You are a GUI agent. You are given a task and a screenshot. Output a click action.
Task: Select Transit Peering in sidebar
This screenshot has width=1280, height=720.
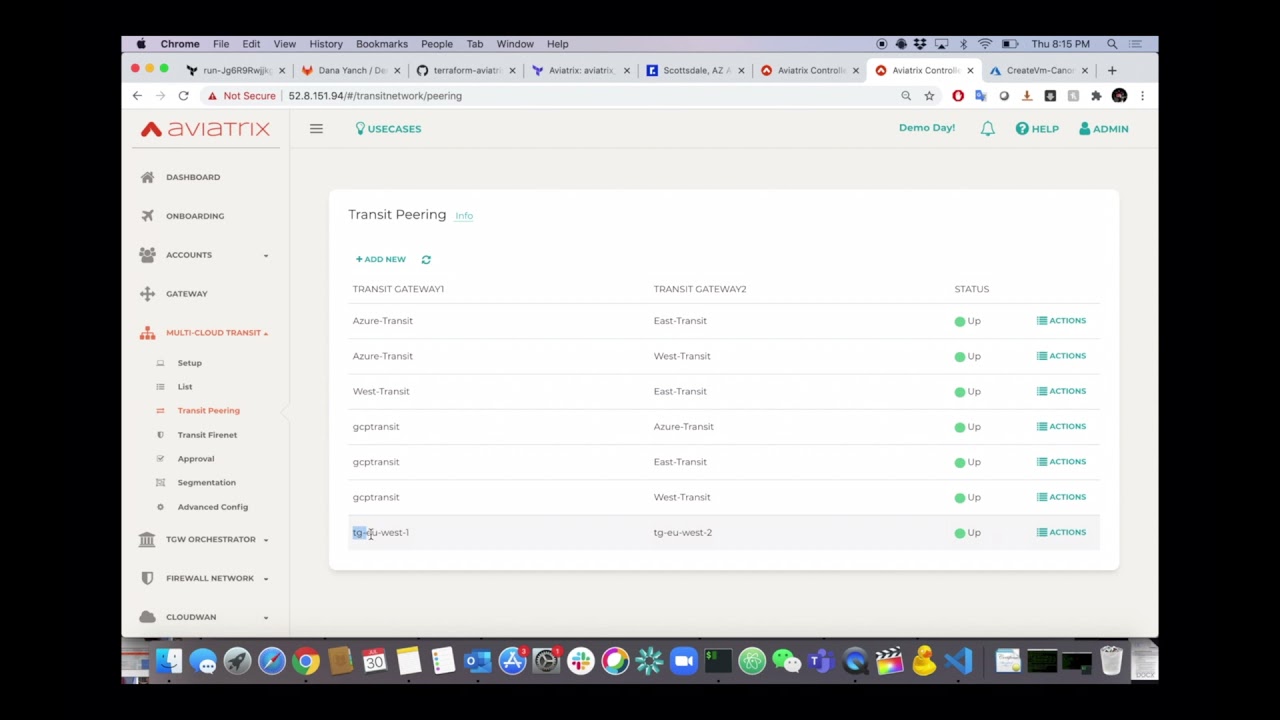point(208,411)
